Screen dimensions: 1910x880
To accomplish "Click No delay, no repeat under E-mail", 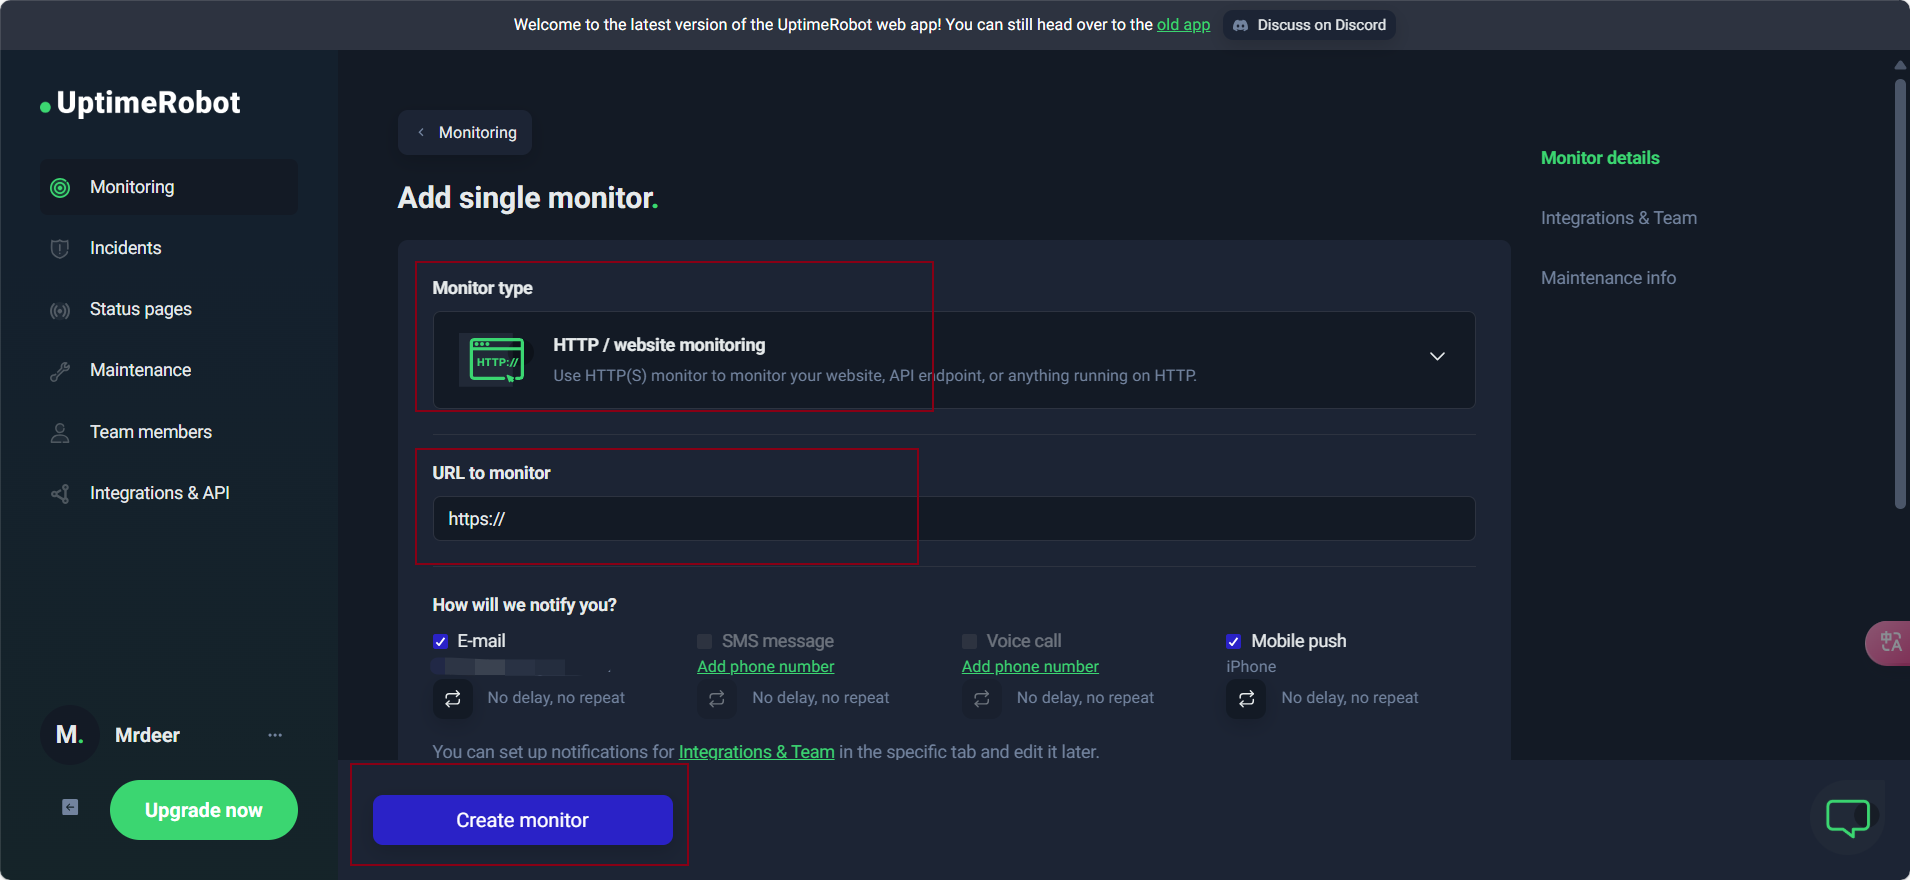I will tap(556, 698).
